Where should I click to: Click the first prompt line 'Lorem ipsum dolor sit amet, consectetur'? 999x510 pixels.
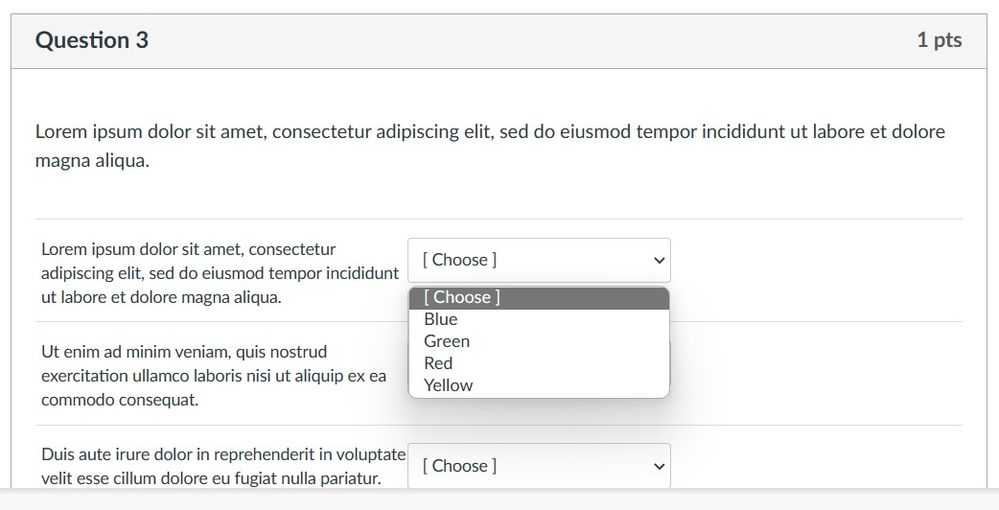[x=188, y=249]
